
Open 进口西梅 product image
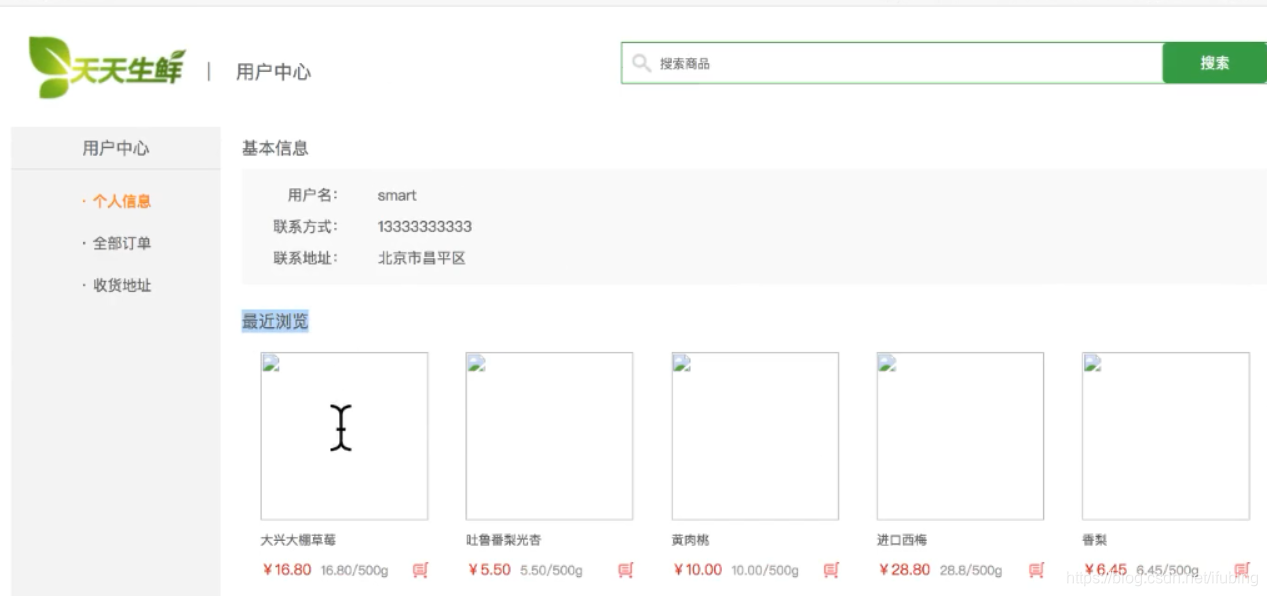pyautogui.click(x=961, y=436)
